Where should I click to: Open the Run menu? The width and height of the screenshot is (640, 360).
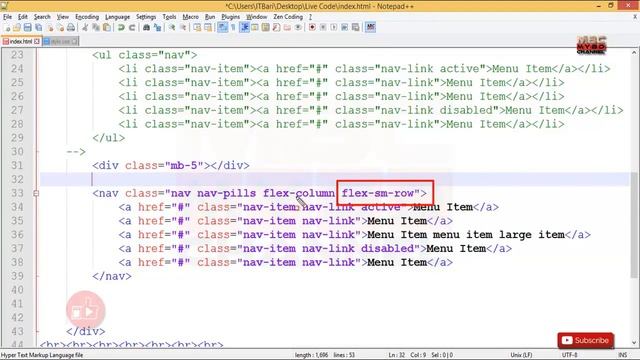210,17
